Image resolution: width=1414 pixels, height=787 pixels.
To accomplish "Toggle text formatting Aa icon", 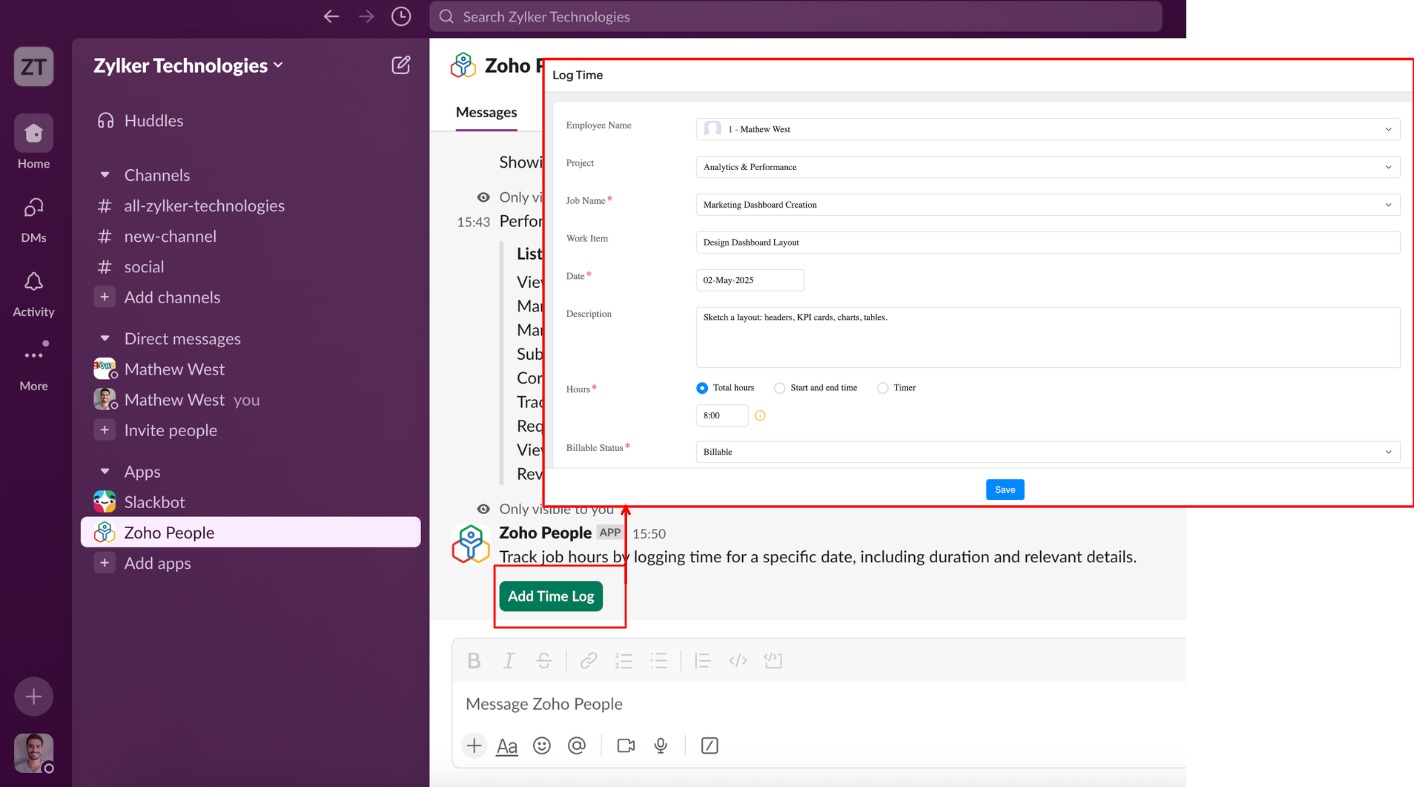I will coord(507,746).
